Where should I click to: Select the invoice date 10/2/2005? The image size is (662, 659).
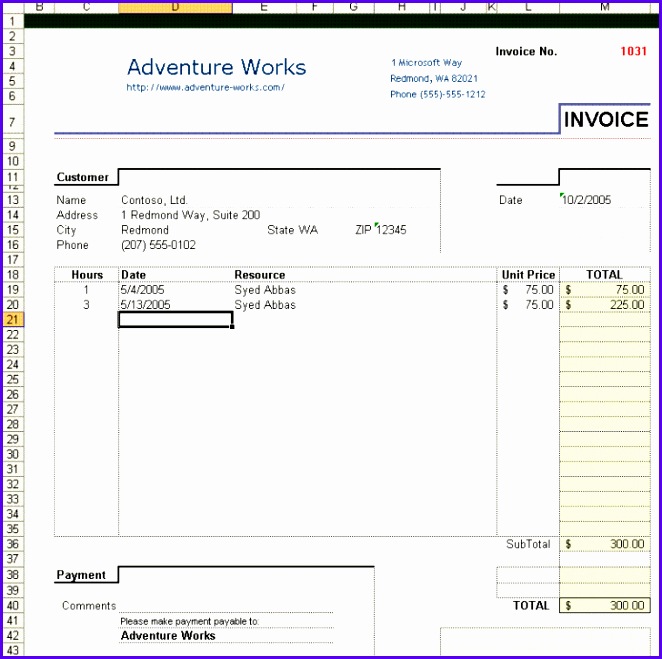[x=586, y=200]
